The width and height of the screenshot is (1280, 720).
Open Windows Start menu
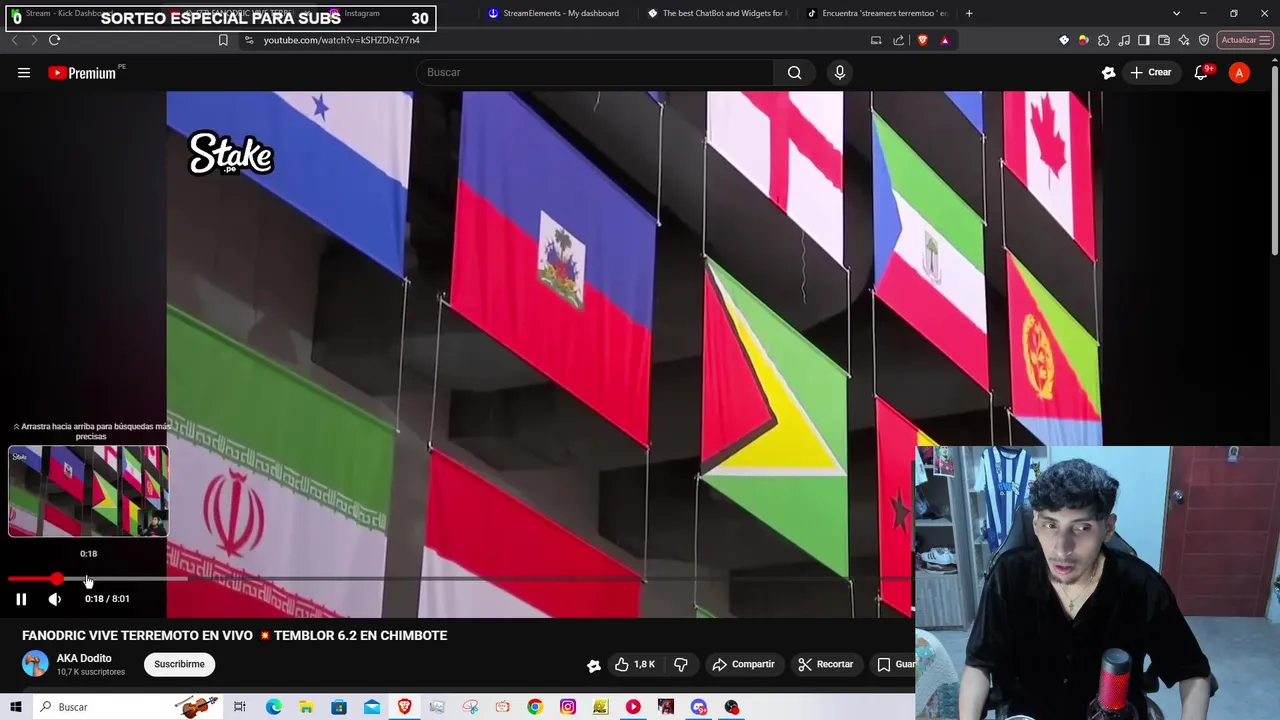[x=16, y=707]
